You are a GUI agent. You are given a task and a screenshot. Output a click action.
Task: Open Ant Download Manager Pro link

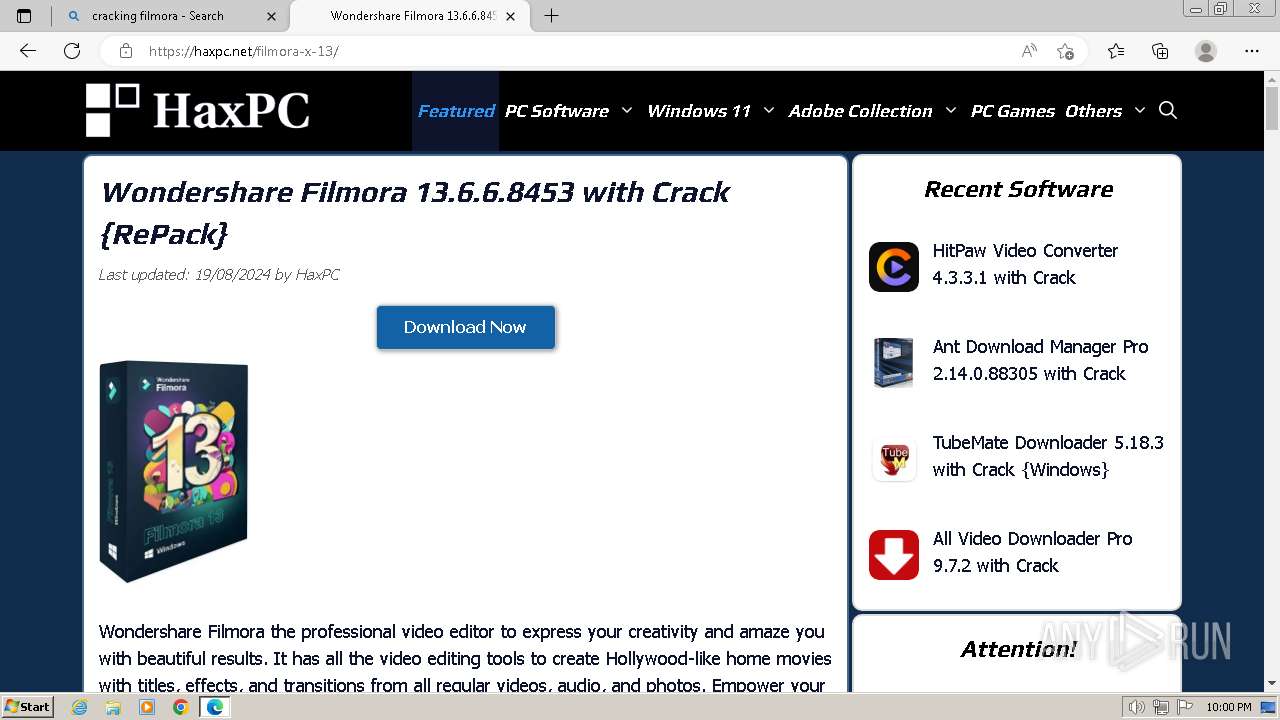pyautogui.click(x=1040, y=360)
